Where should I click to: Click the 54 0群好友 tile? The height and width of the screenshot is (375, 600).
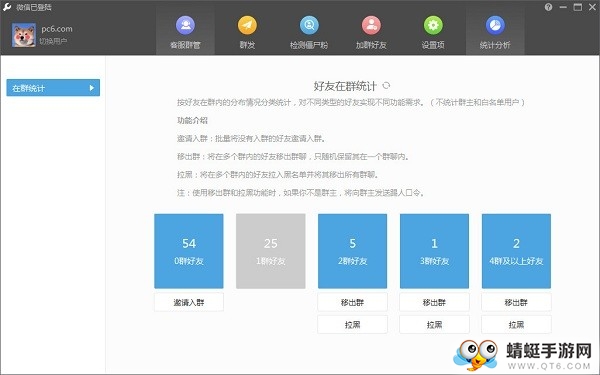click(x=189, y=251)
